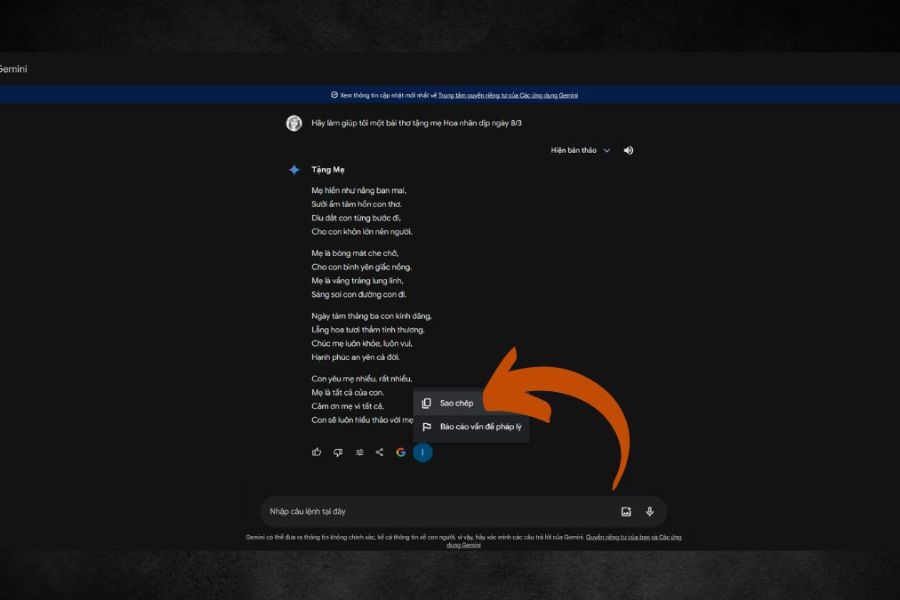
Task: Open the Gemini privacy center banner link
Action: pyautogui.click(x=507, y=95)
